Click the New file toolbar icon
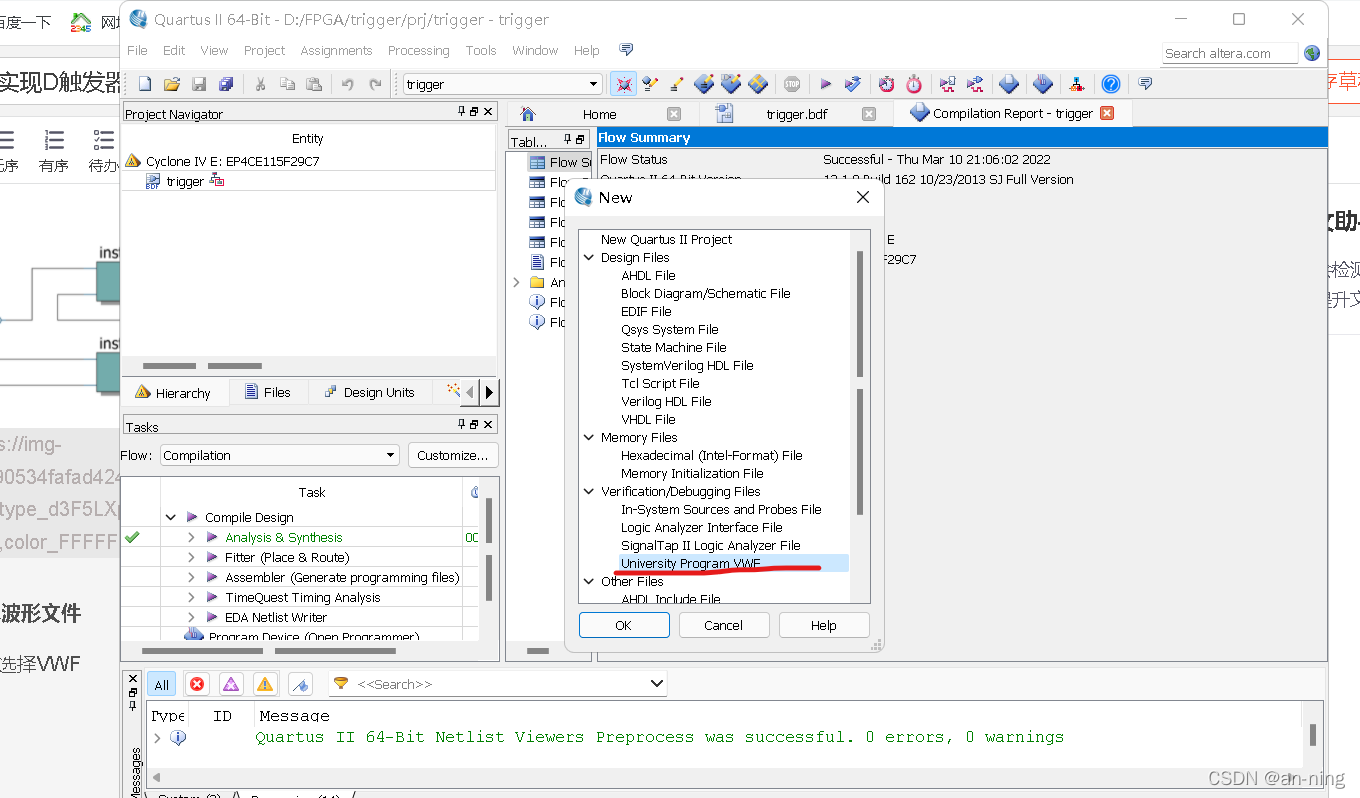Viewport: 1360px width, 798px height. [x=145, y=84]
